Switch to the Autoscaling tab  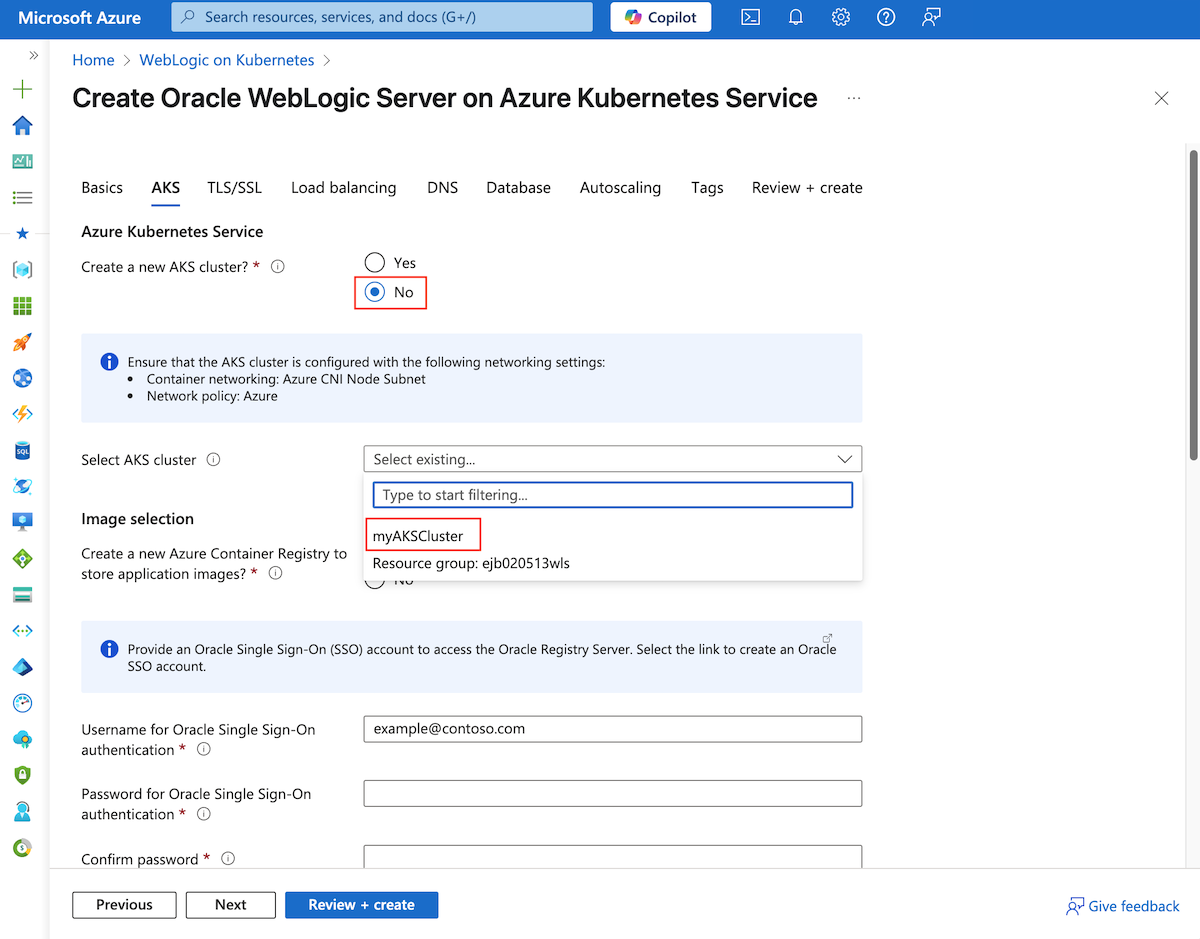pos(620,187)
